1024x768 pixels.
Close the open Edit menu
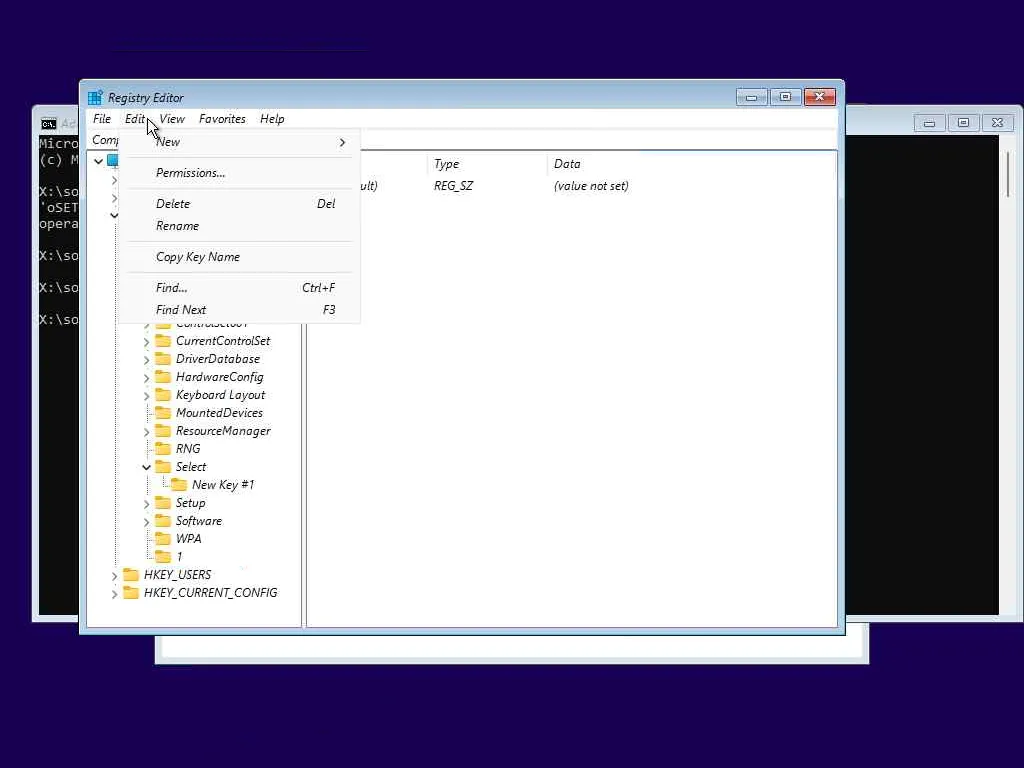135,119
